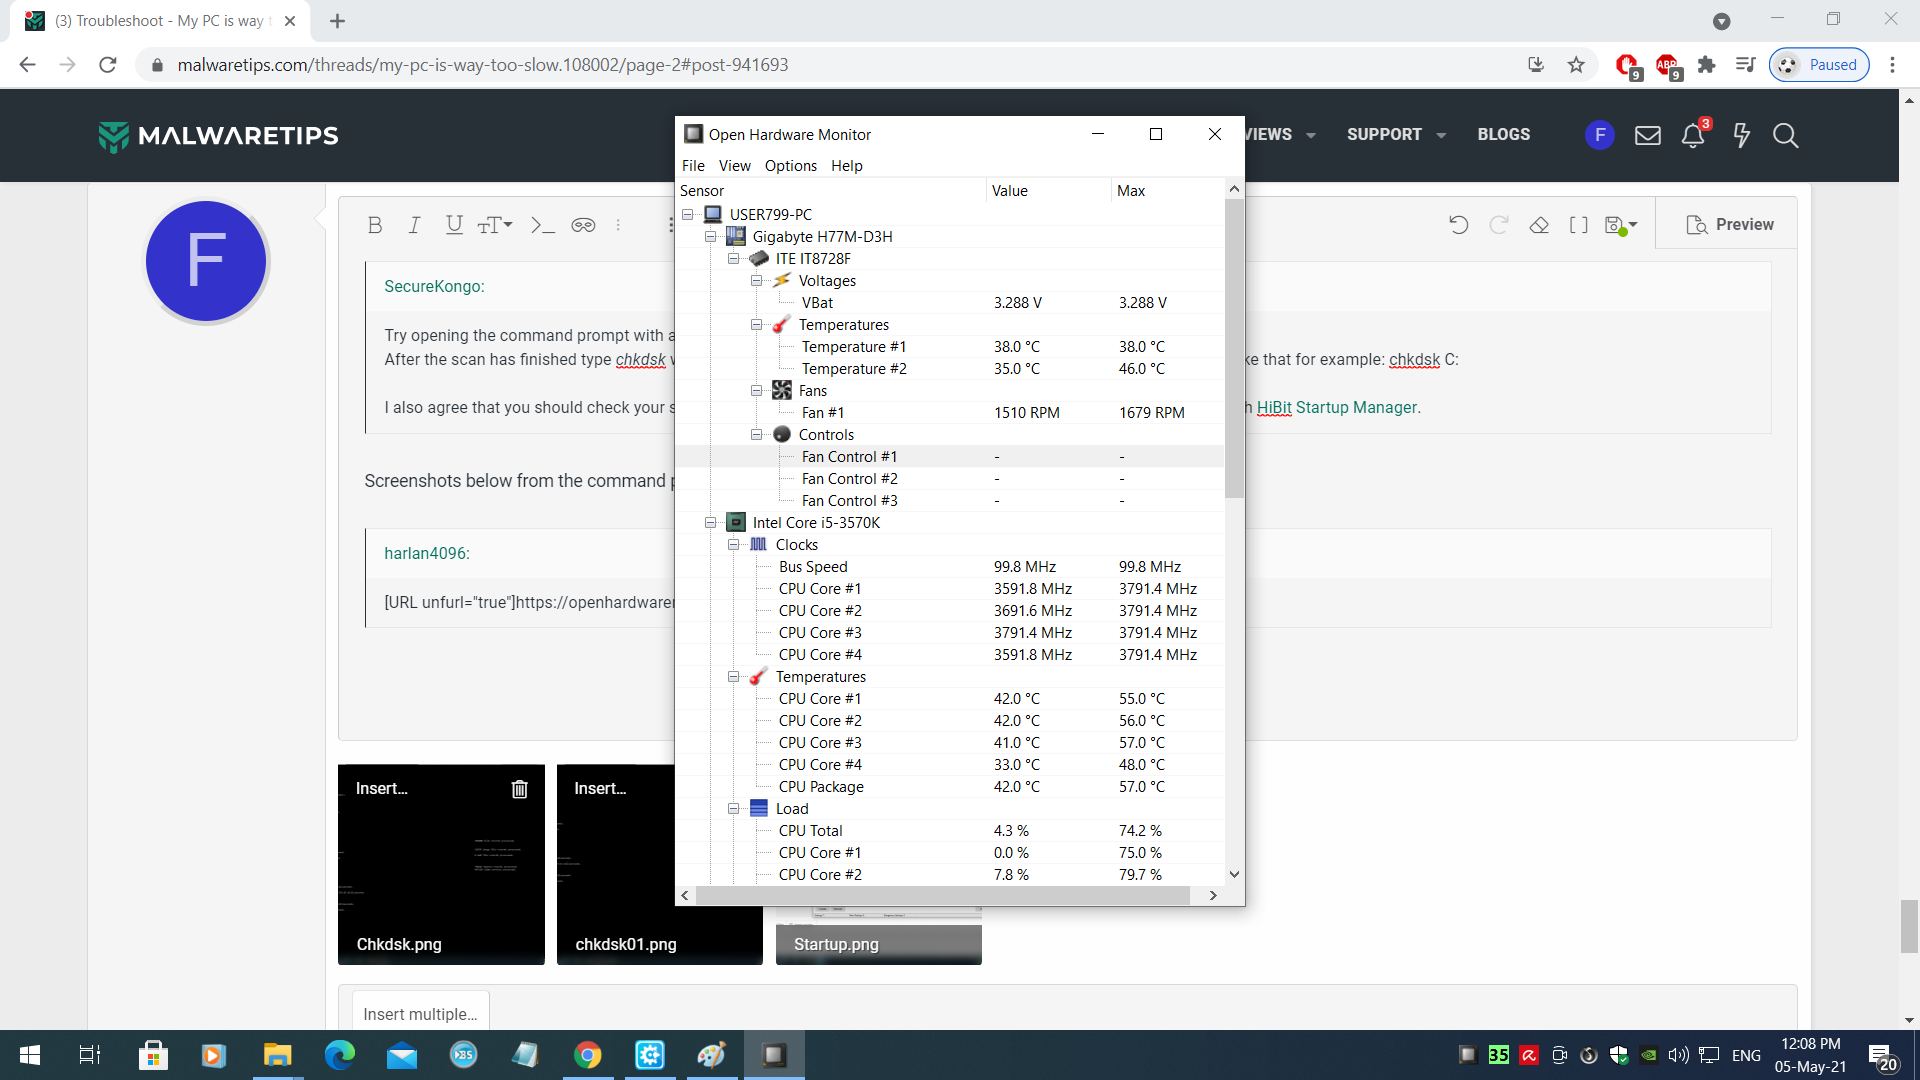The image size is (1920, 1080).
Task: Click the Bold formatting icon
Action: coord(375,225)
